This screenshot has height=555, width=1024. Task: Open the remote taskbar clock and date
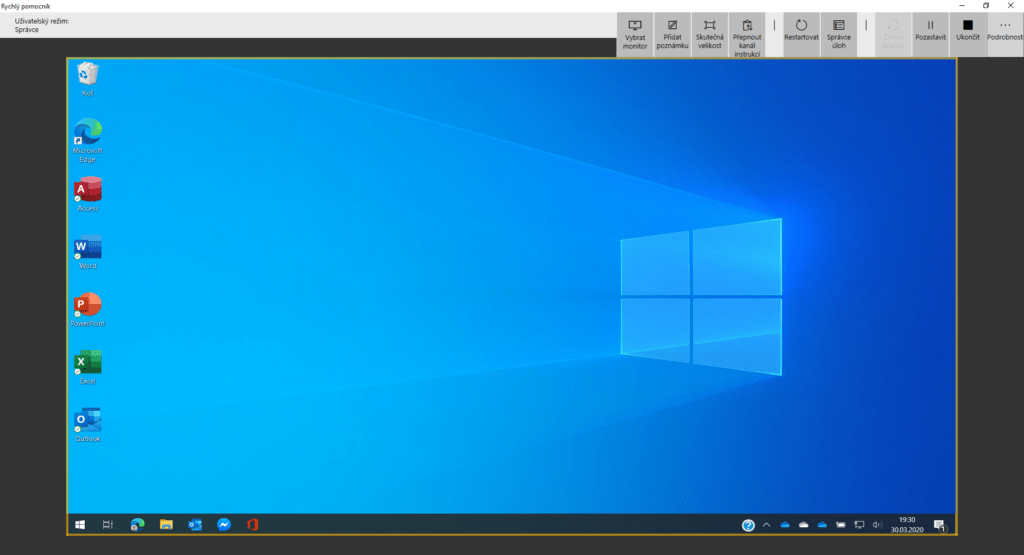[905, 525]
